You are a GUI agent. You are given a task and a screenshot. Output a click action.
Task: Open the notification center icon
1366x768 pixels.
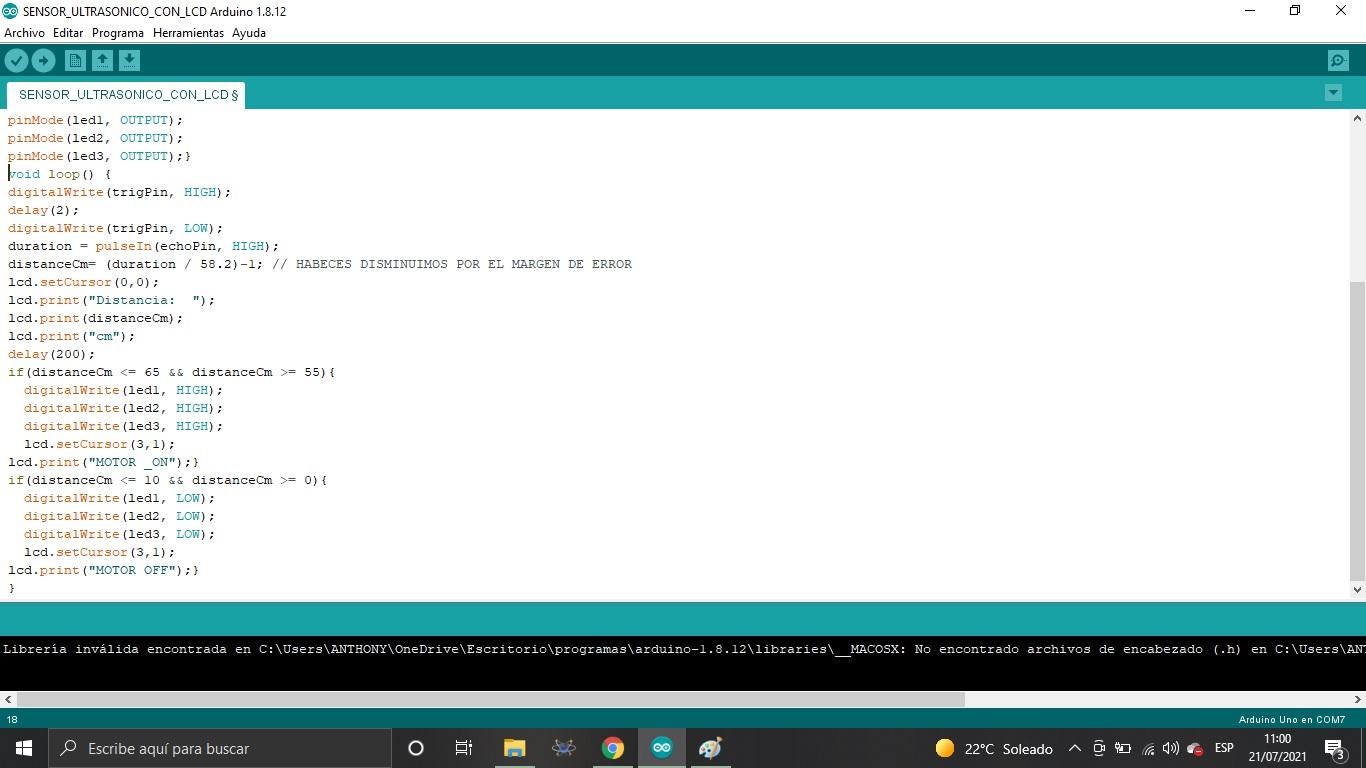[x=1336, y=748]
